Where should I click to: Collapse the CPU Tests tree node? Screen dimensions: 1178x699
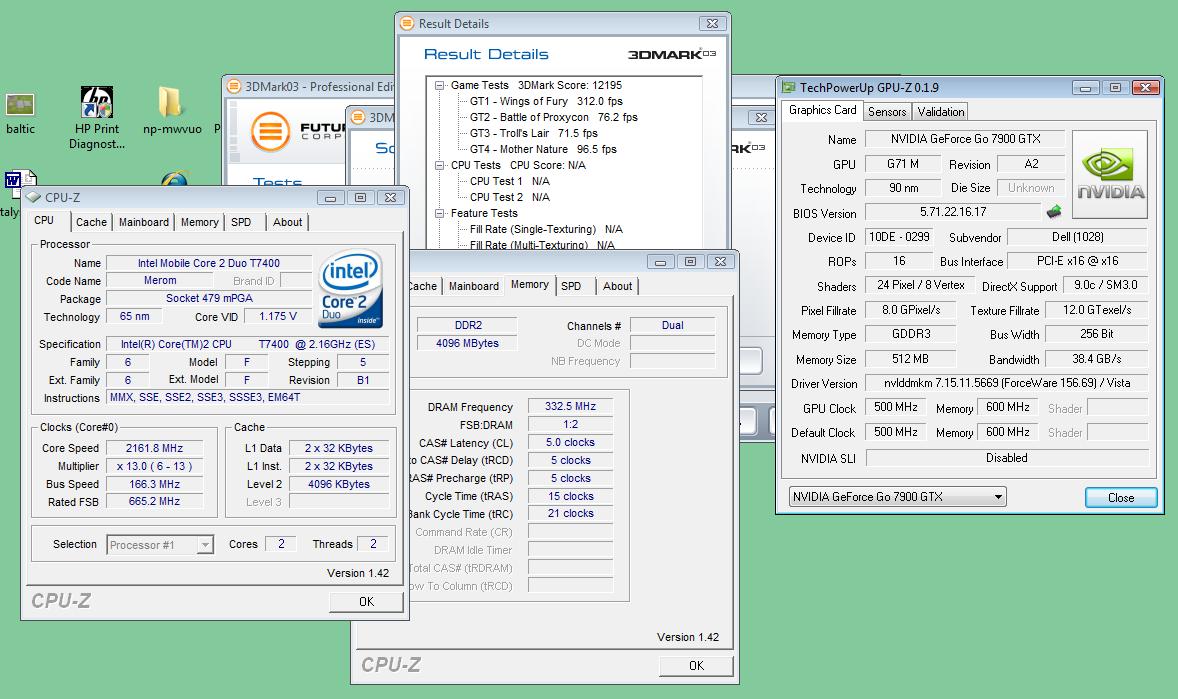tap(439, 165)
